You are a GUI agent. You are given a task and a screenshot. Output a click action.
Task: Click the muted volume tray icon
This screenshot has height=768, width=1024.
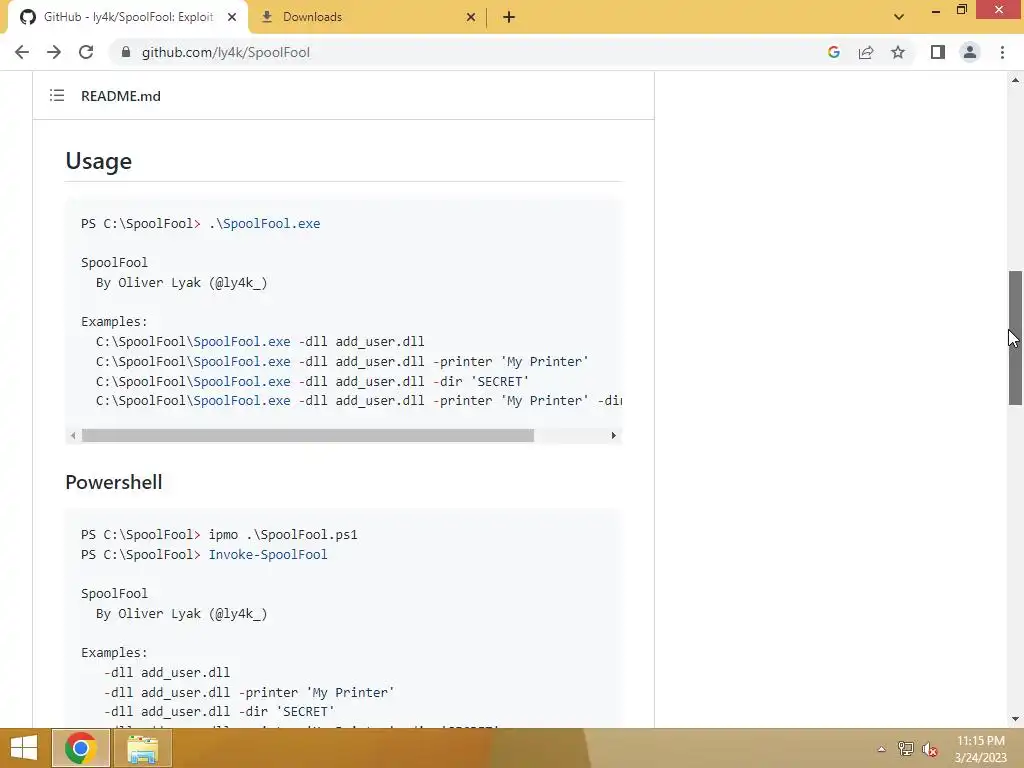click(929, 749)
